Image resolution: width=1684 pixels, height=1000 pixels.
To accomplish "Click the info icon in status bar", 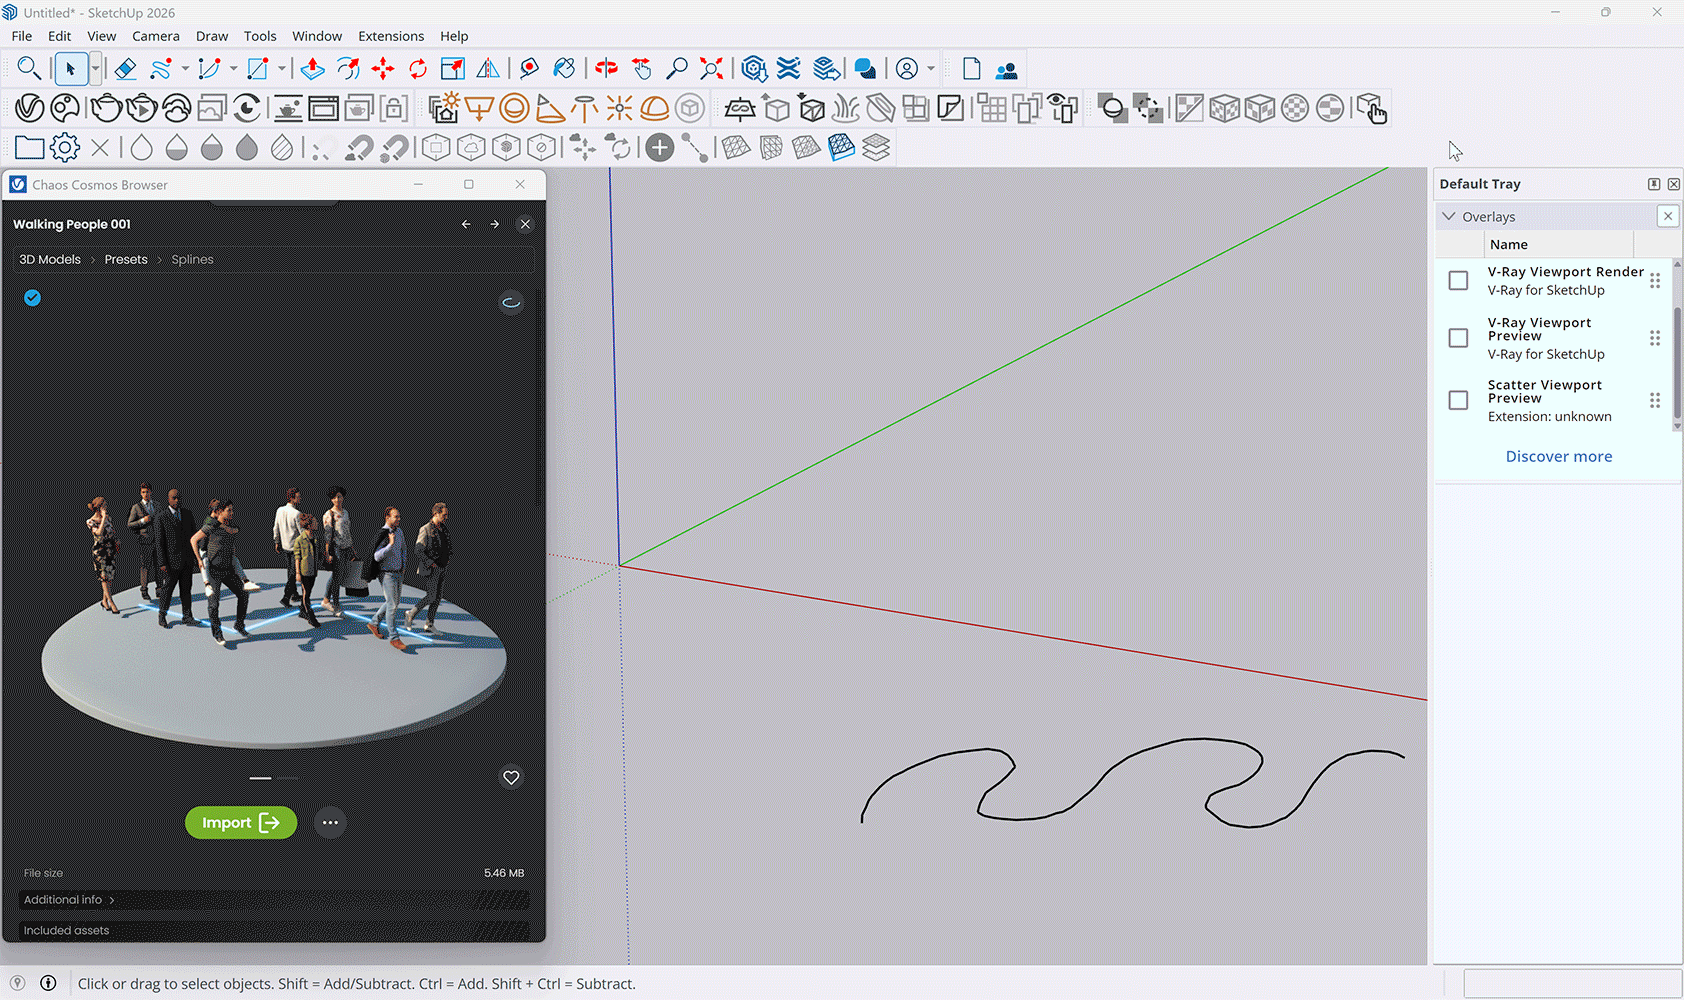I will (48, 983).
